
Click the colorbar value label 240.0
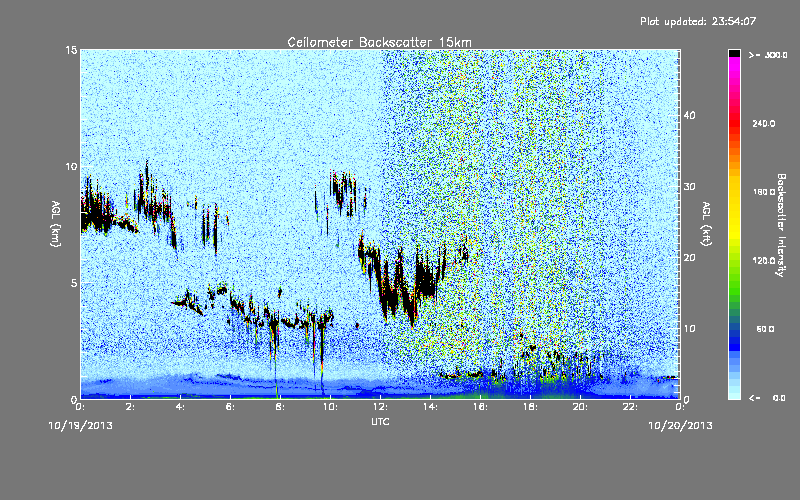pos(763,124)
